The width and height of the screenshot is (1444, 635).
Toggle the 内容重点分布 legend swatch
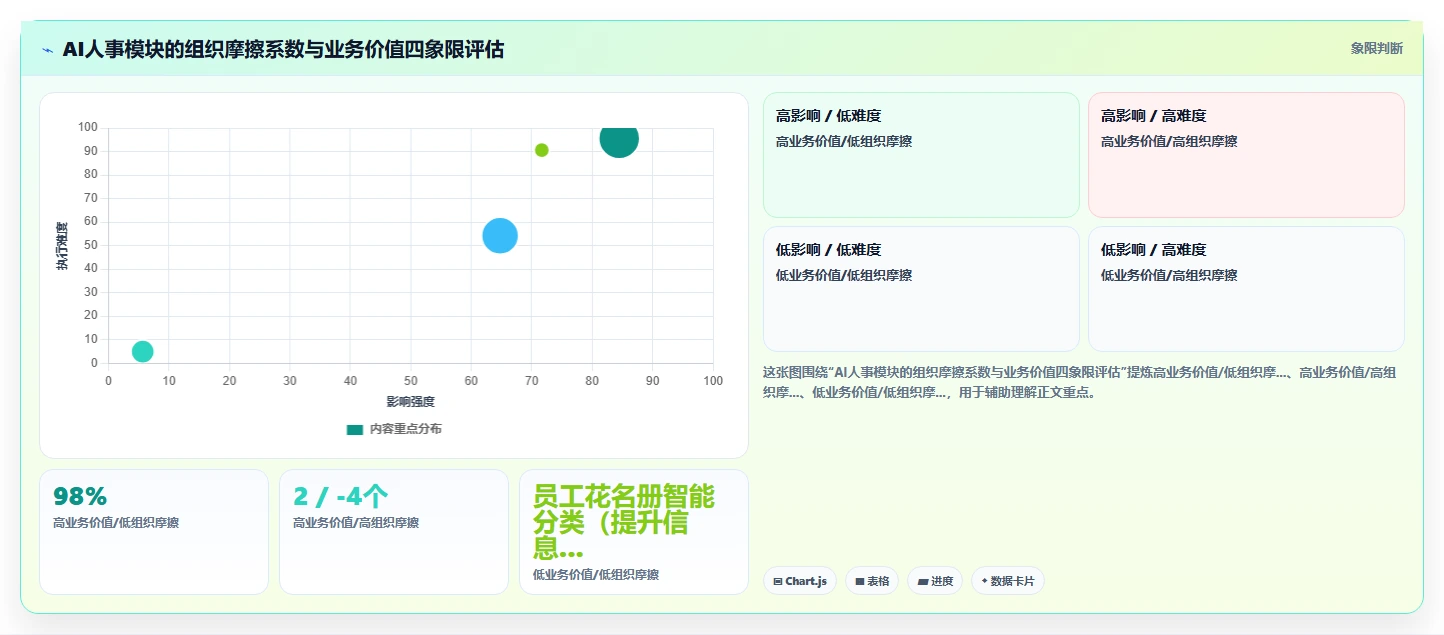point(354,429)
